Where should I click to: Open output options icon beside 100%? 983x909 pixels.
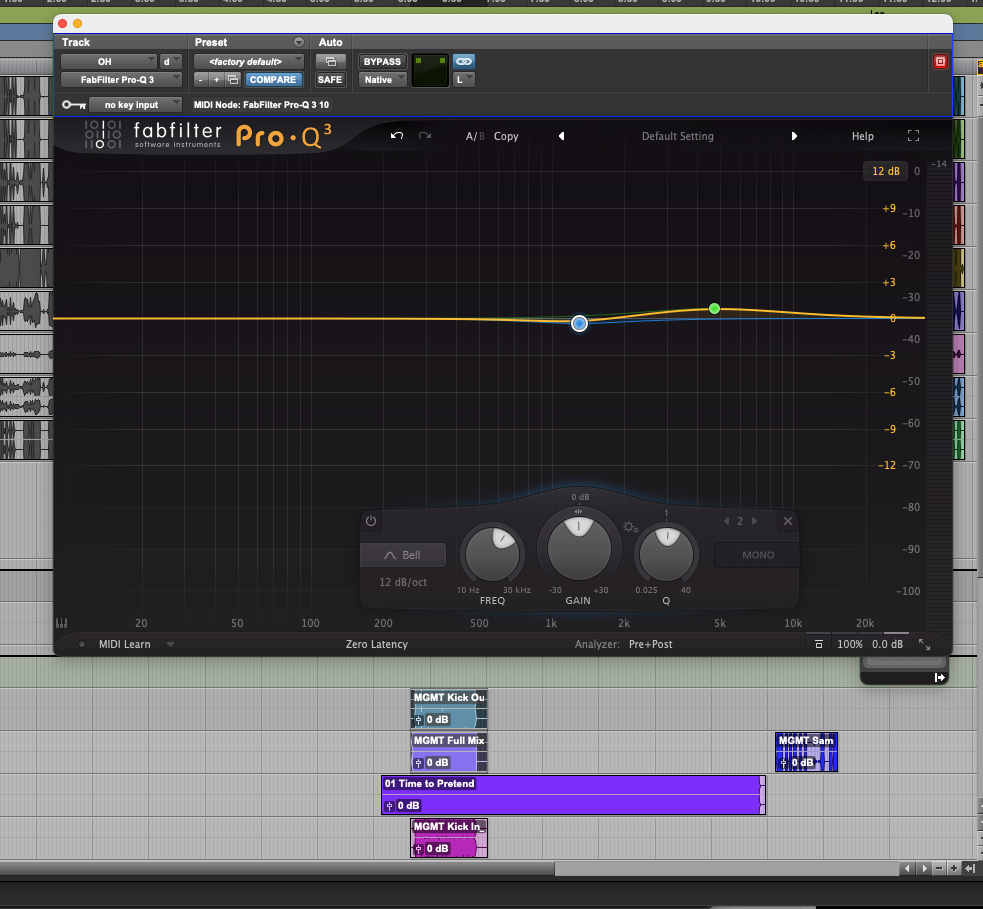pos(818,644)
